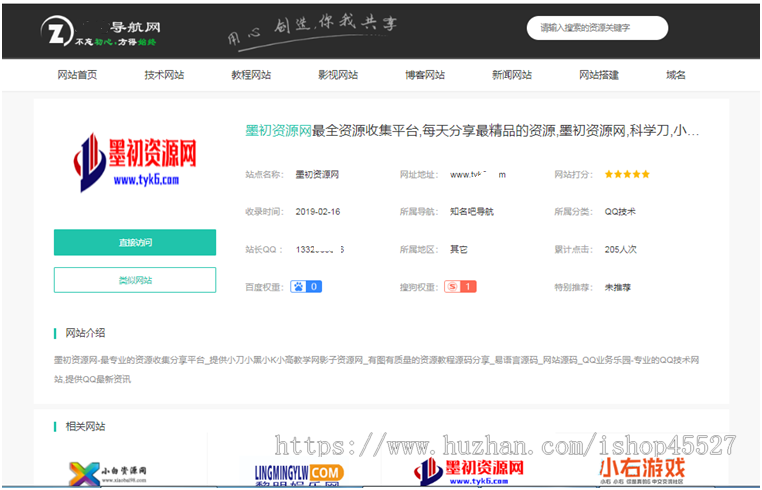The width and height of the screenshot is (762, 490).
Task: Click the five-star site rating
Action: [x=627, y=174]
